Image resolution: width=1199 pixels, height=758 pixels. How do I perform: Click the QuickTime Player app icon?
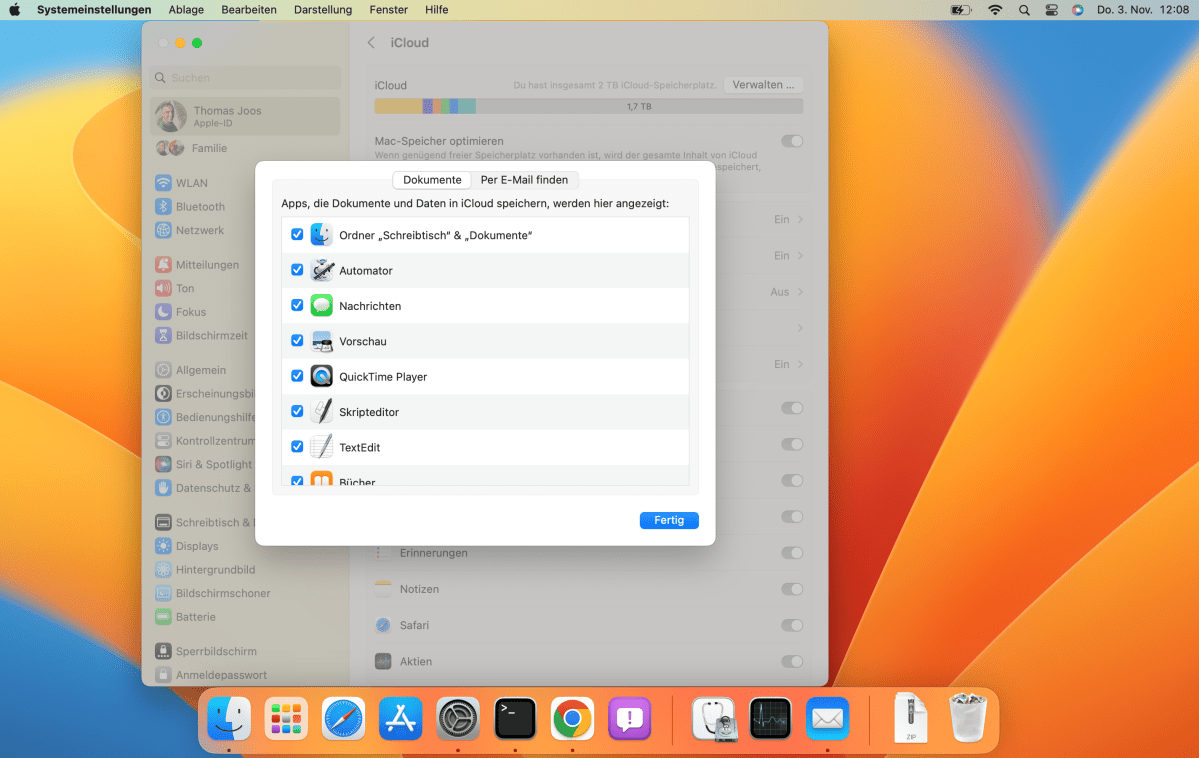click(x=321, y=376)
